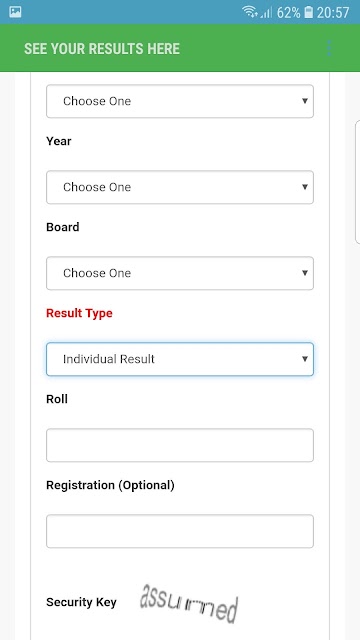Click the arrow on Result Type combo box
Viewport: 360px width, 640px height.
point(304,359)
